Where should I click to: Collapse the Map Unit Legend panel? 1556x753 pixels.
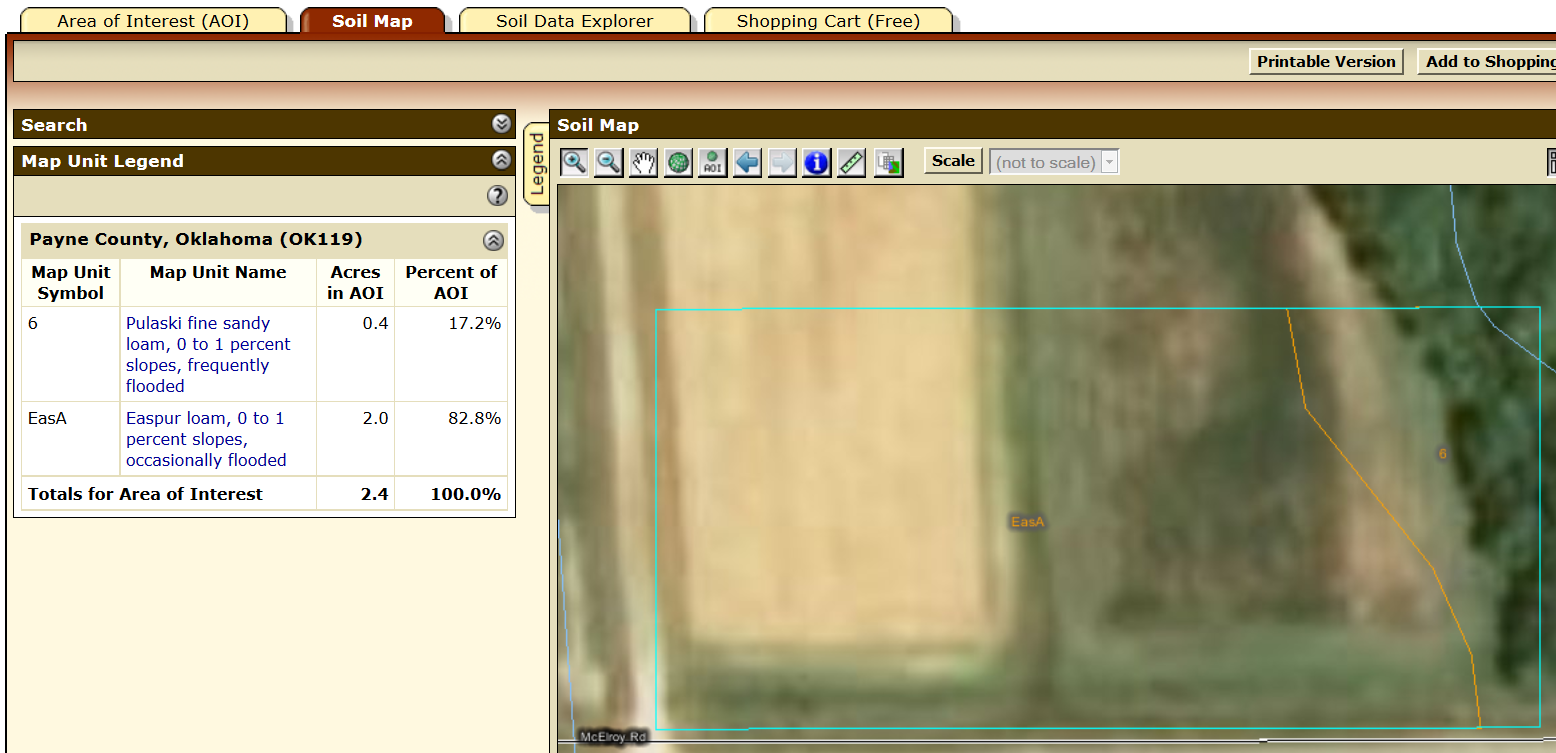[x=498, y=160]
